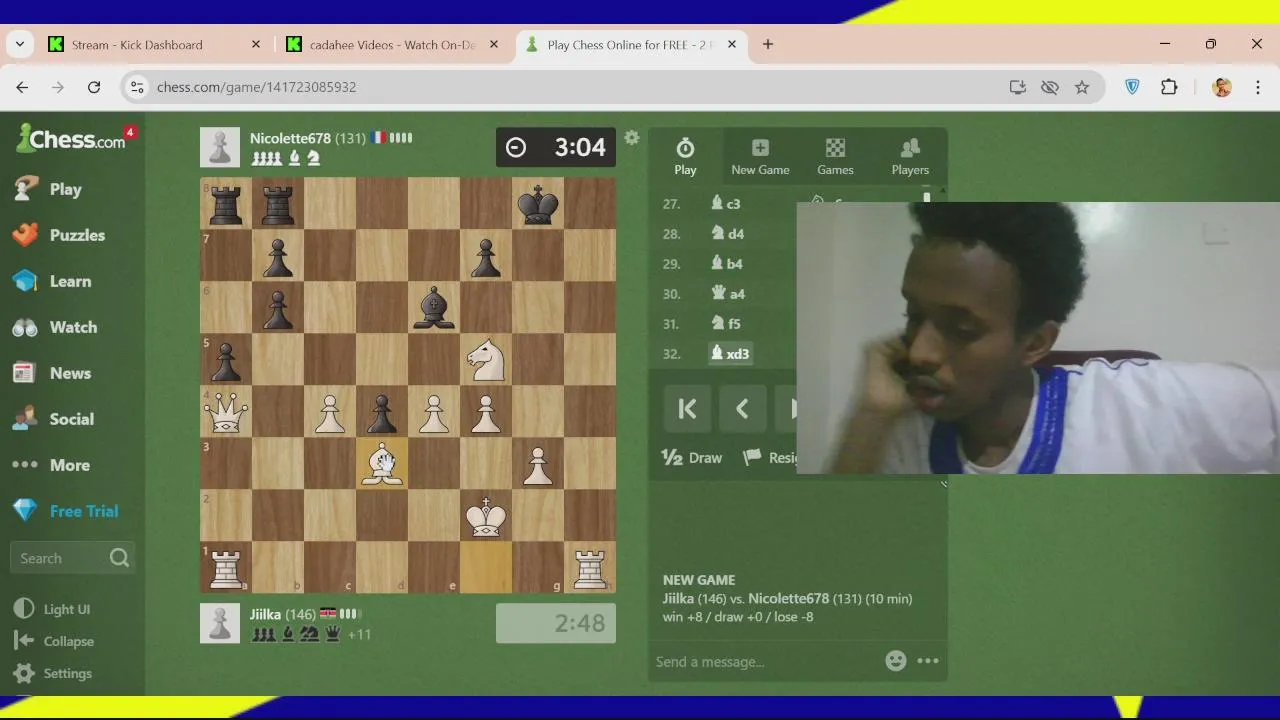This screenshot has width=1280, height=720.
Task: Select the Play tab
Action: pyautogui.click(x=685, y=157)
